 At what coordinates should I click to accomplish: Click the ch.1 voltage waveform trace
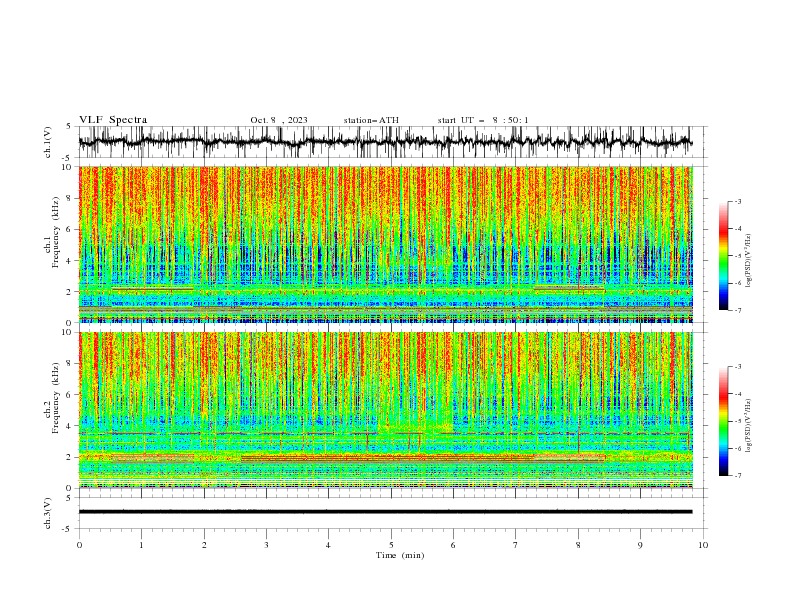[x=385, y=142]
